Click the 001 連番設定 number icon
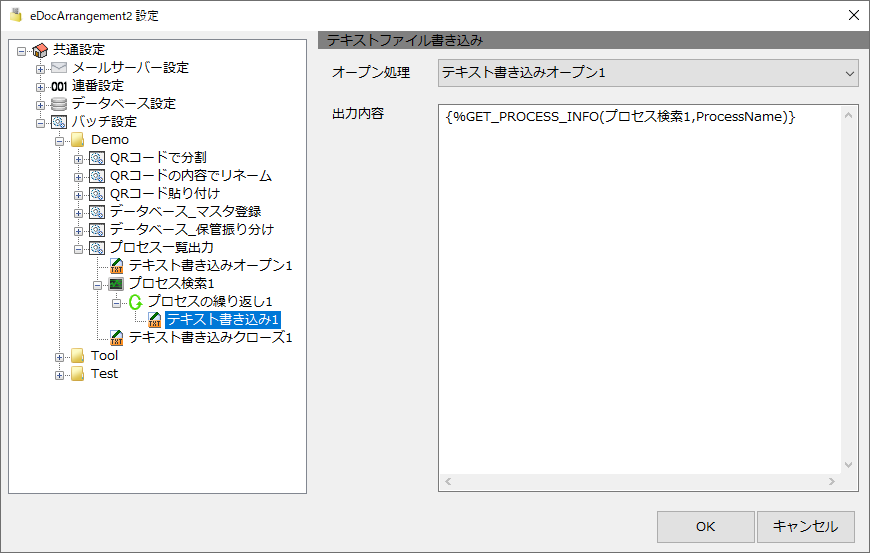 [59, 86]
